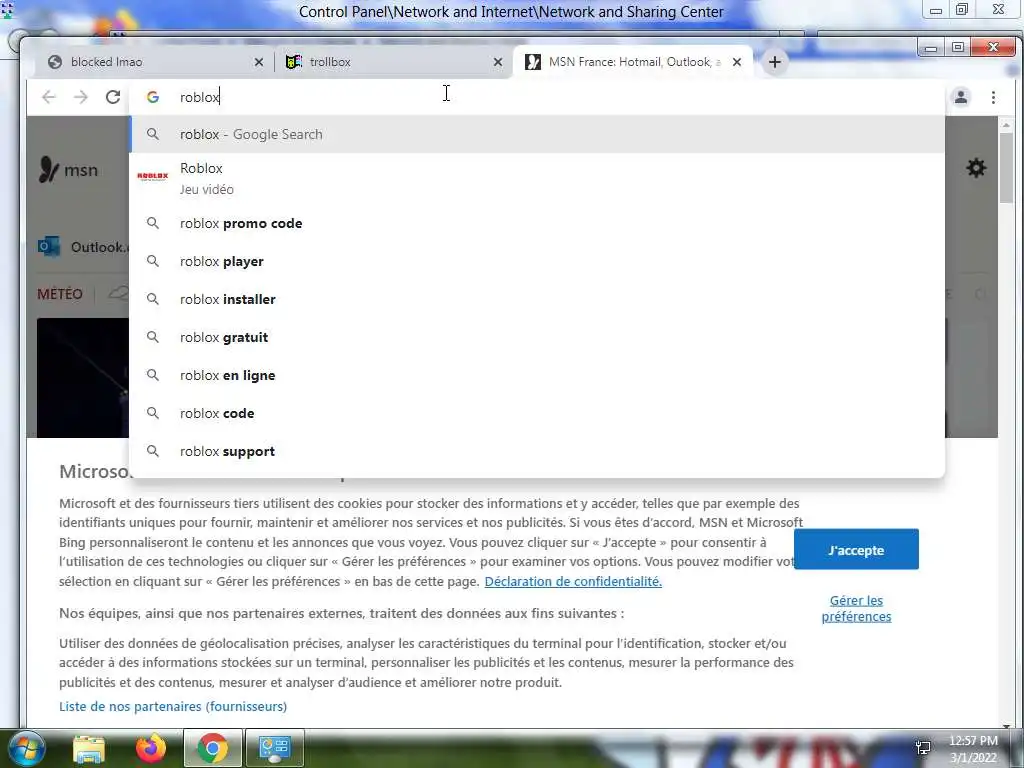Click the network tray icon

[x=923, y=748]
